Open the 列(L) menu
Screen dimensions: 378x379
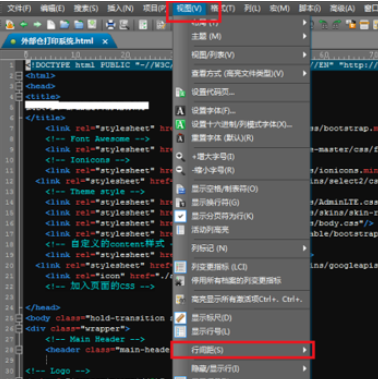[252, 8]
